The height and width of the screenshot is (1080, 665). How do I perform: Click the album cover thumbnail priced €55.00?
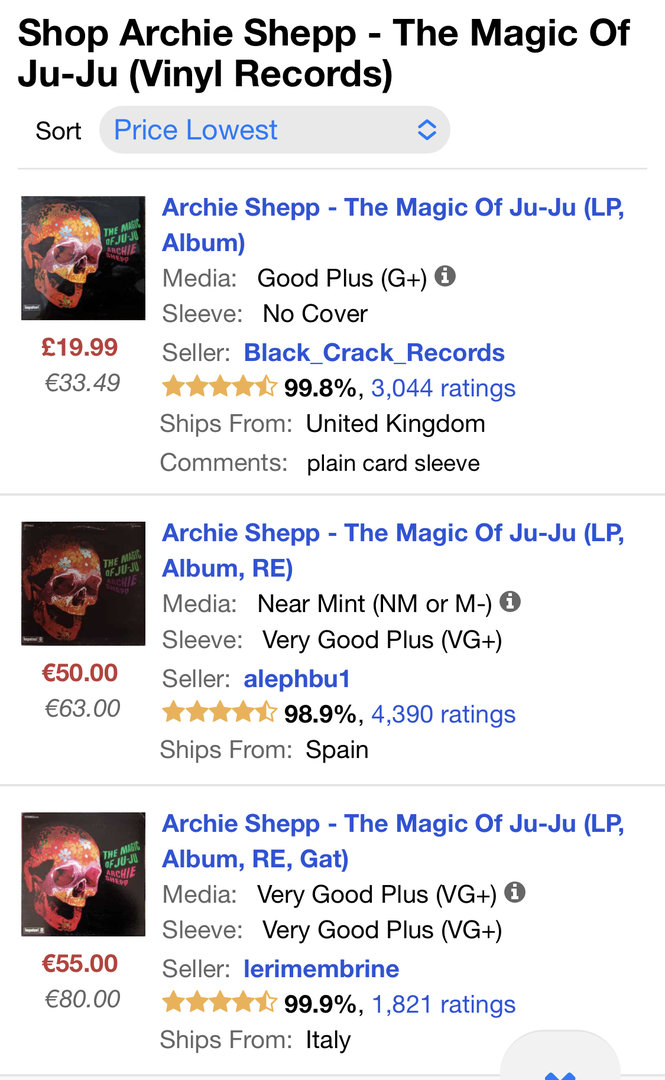(x=83, y=874)
